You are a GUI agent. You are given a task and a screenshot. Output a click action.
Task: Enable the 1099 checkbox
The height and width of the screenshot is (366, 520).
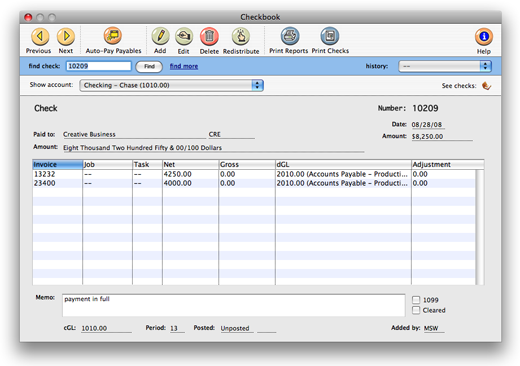point(416,300)
